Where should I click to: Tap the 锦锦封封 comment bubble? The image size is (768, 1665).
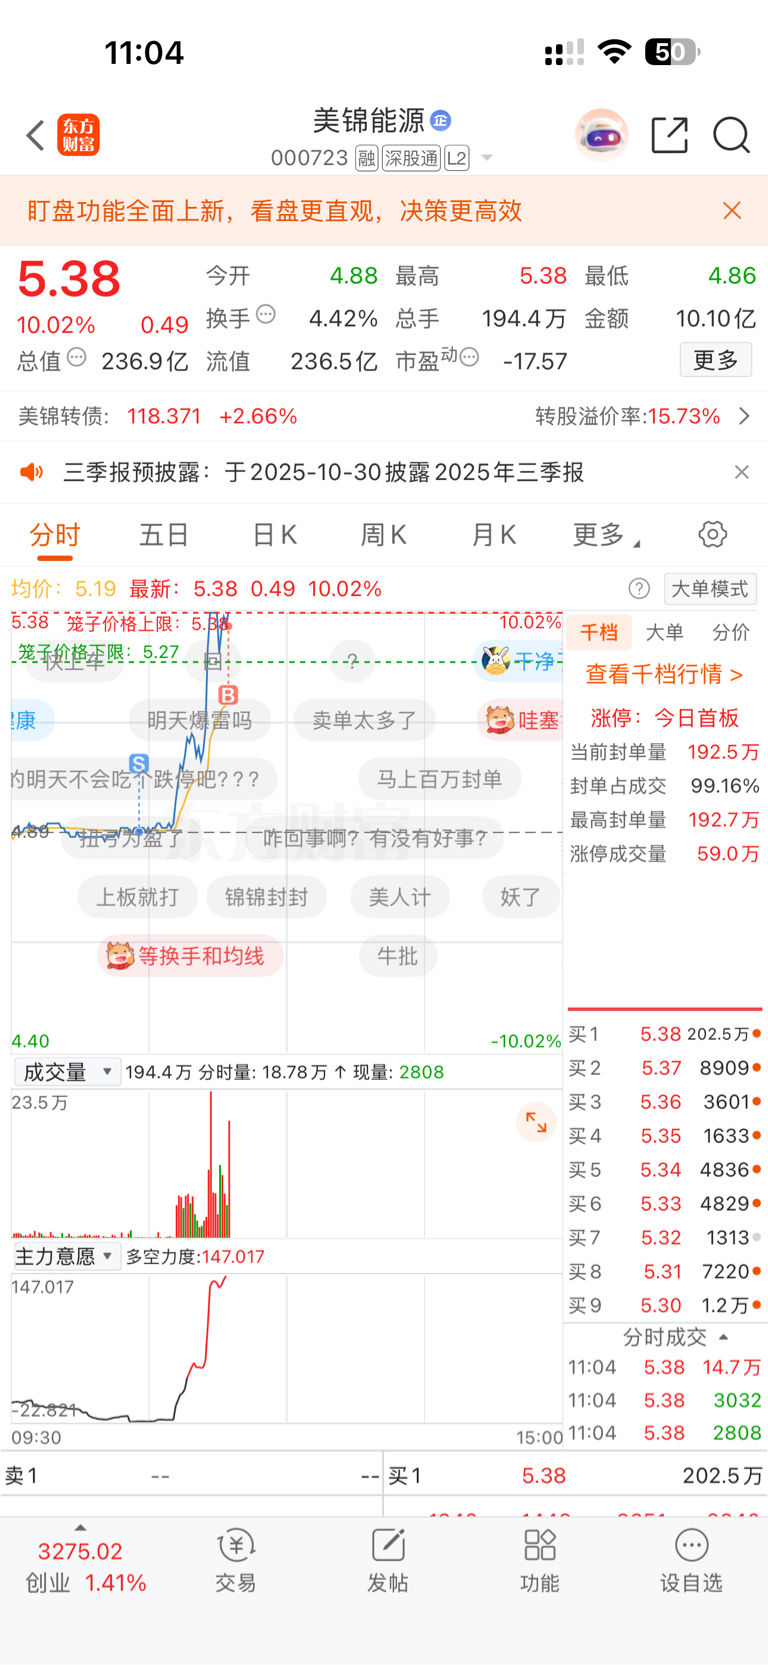click(266, 897)
